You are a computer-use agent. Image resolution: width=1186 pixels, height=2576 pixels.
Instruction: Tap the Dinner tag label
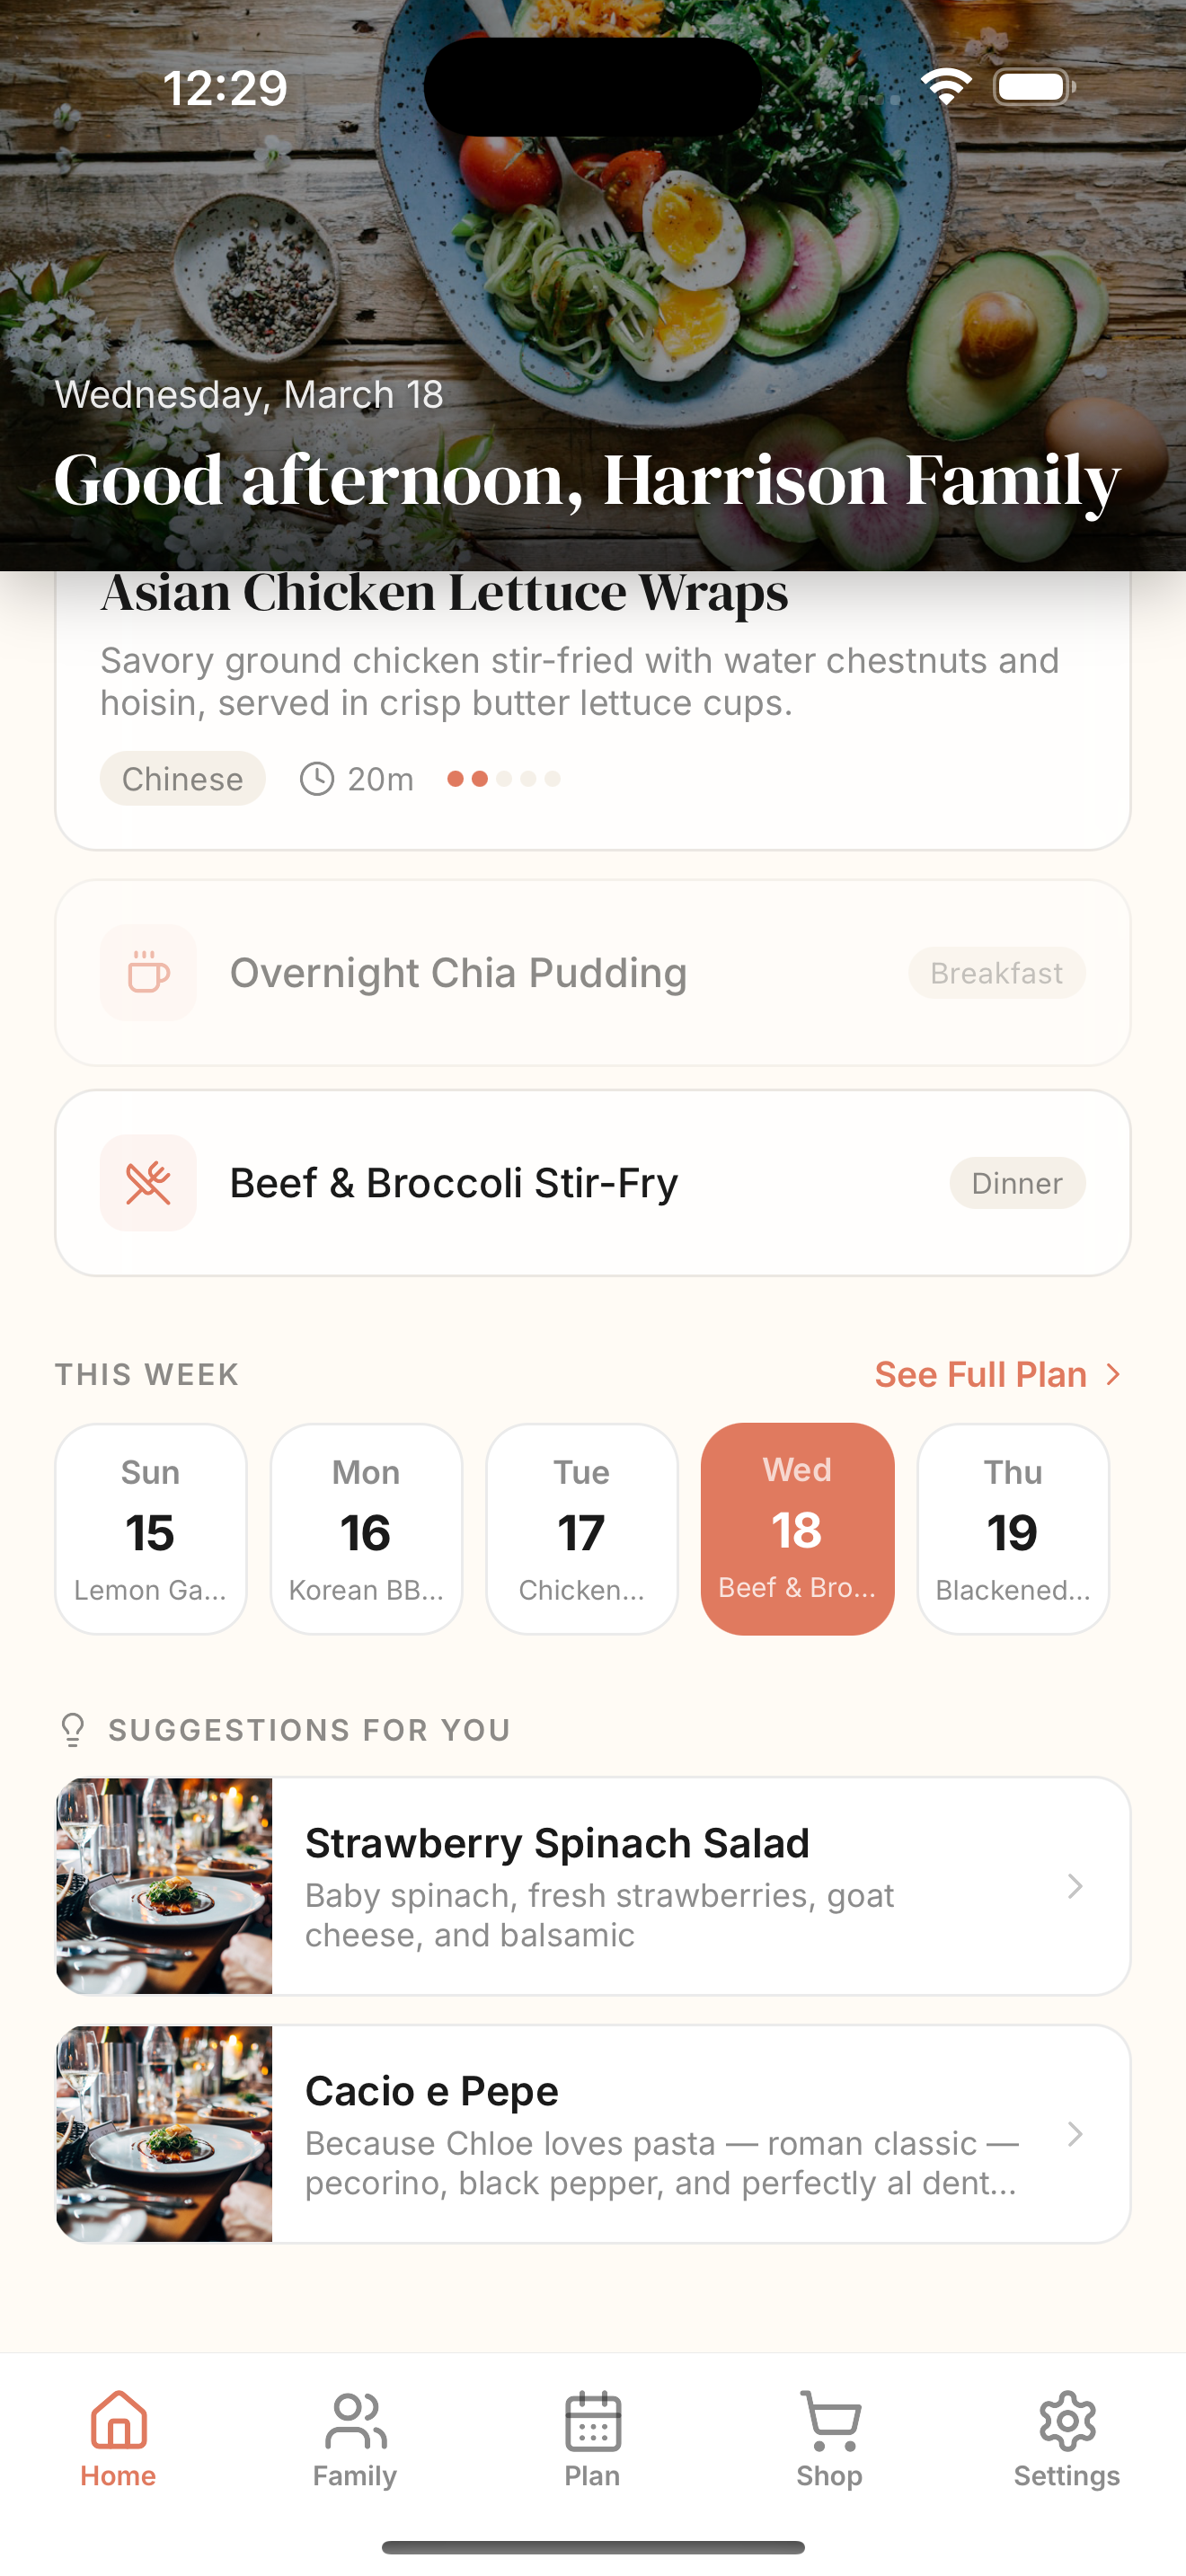[1016, 1183]
